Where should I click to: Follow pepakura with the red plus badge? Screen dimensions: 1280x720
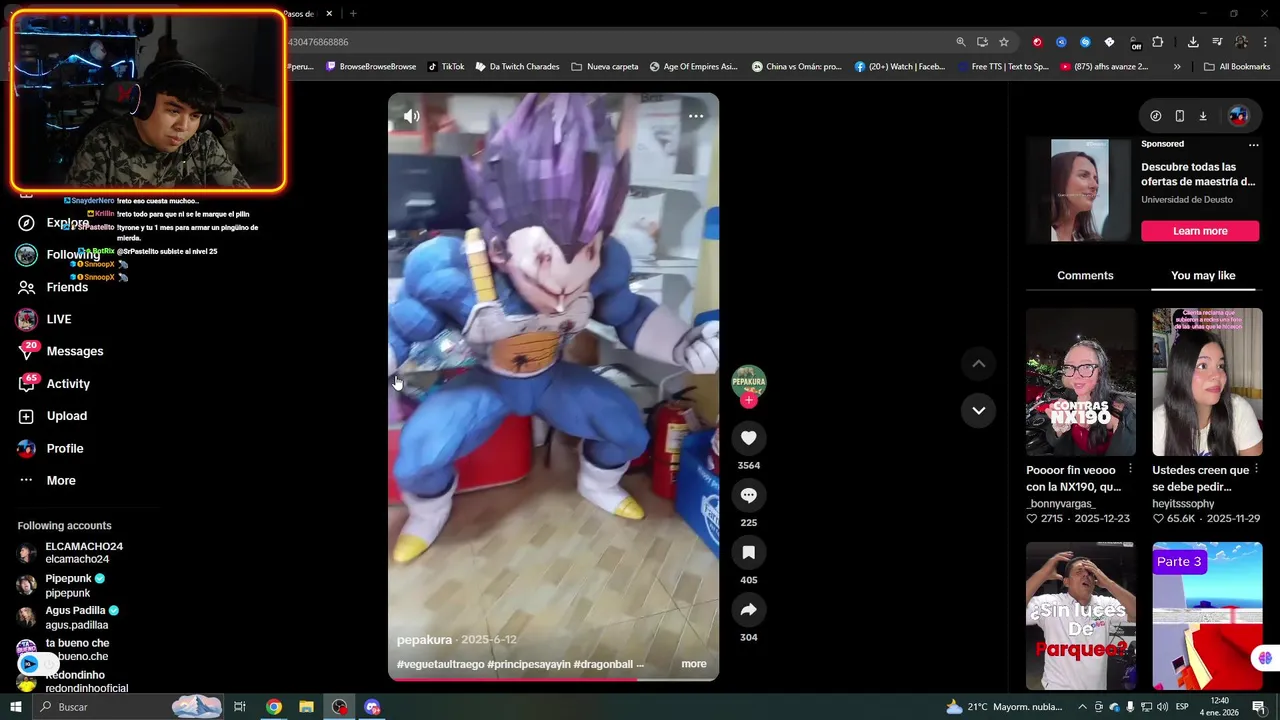pos(748,400)
